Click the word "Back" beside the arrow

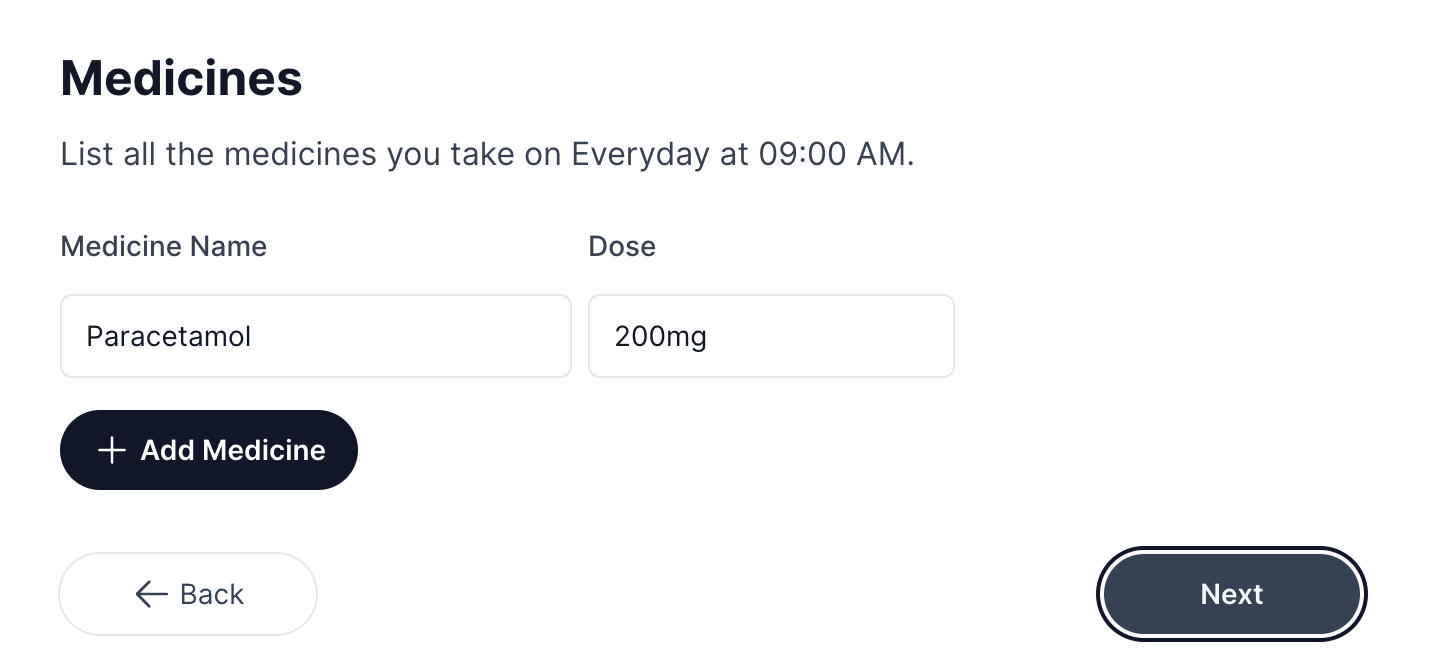point(212,594)
